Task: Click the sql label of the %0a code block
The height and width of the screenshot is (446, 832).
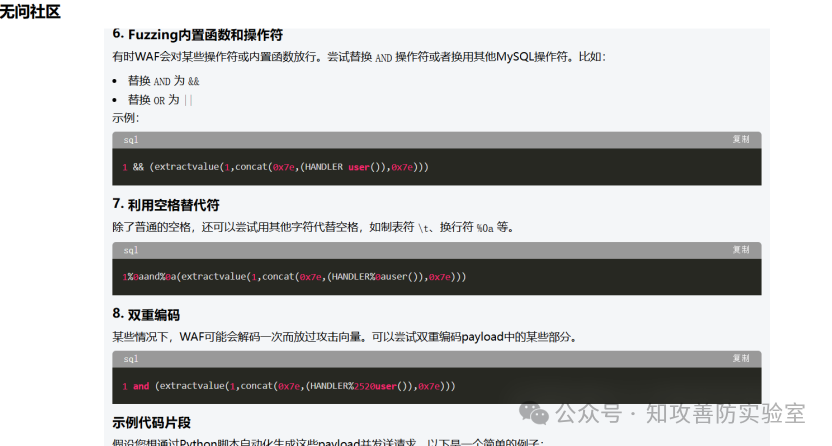Action: click(131, 250)
